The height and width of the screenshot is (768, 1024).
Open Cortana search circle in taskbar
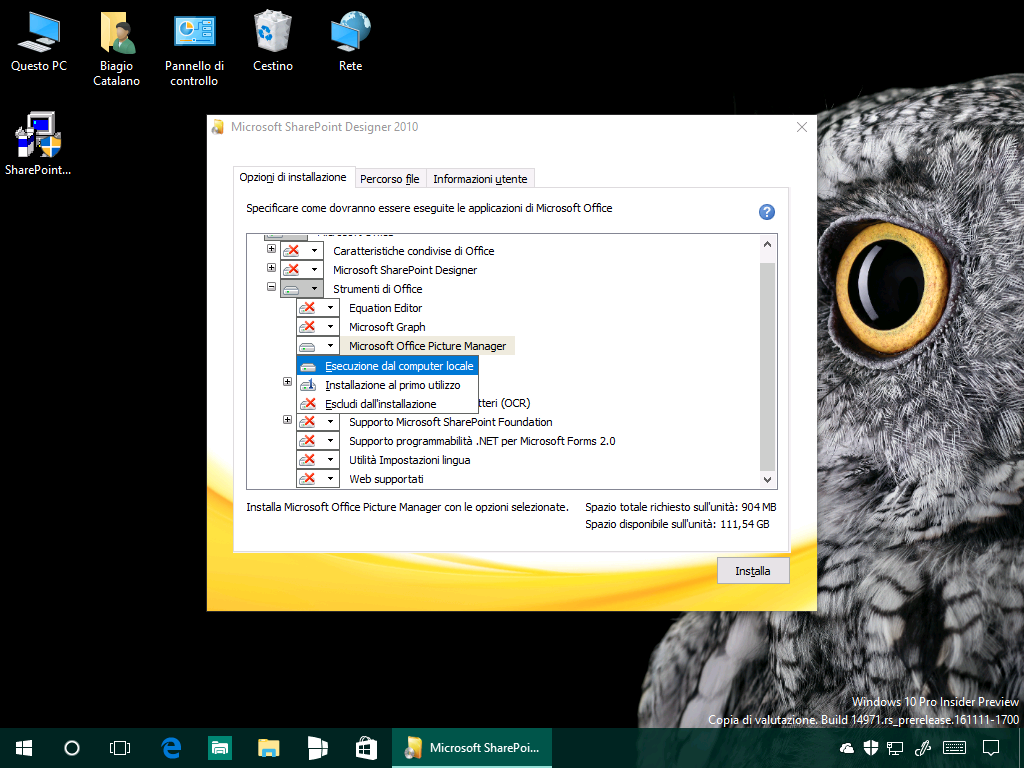pos(72,748)
